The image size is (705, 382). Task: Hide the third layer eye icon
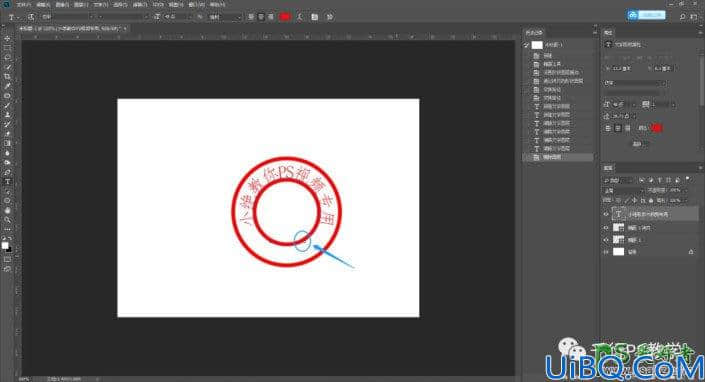tap(607, 240)
